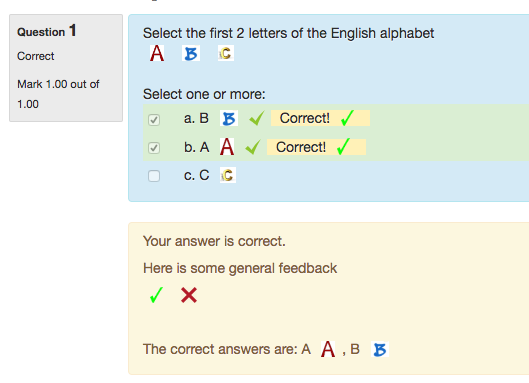This screenshot has height=383, width=529.
Task: Toggle the checkbox for option a. B
Action: [154, 119]
